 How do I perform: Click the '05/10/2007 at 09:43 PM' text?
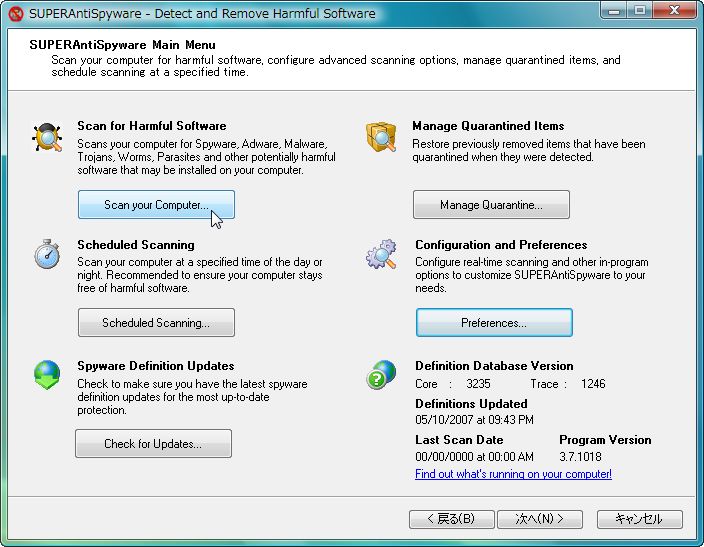point(474,419)
